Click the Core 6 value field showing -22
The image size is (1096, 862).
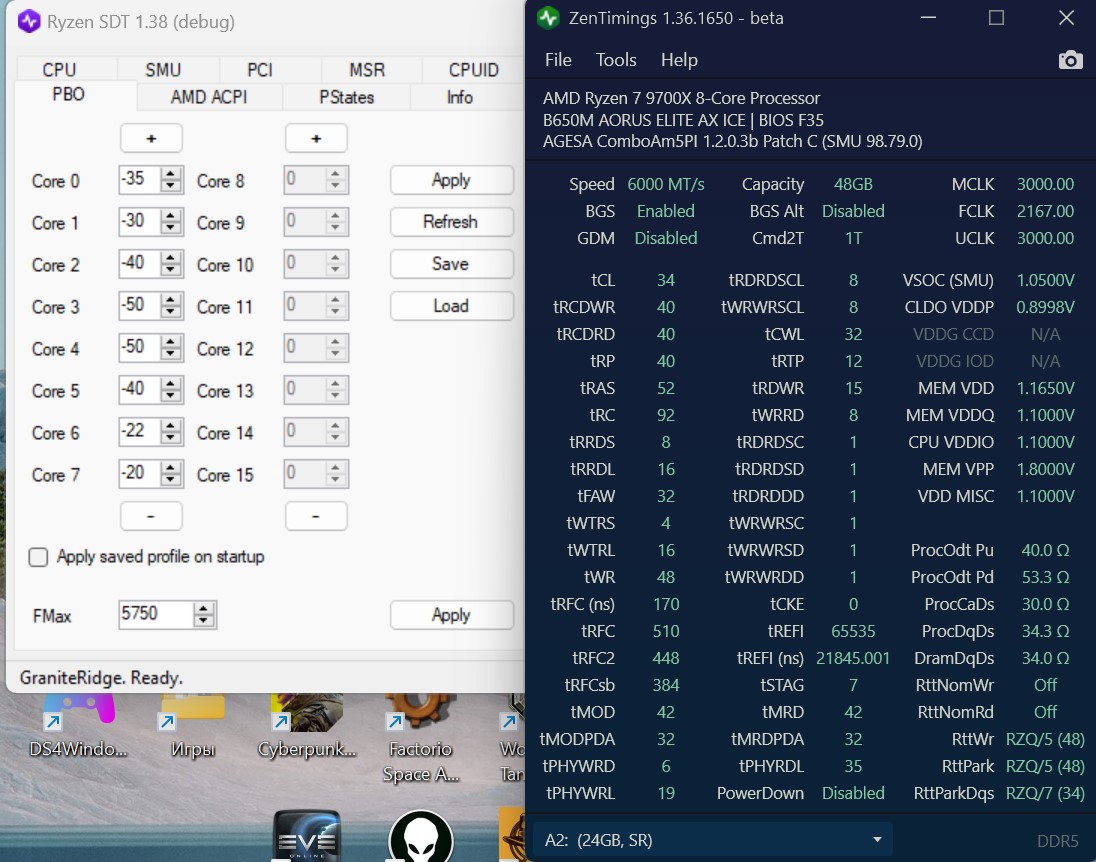(x=139, y=431)
